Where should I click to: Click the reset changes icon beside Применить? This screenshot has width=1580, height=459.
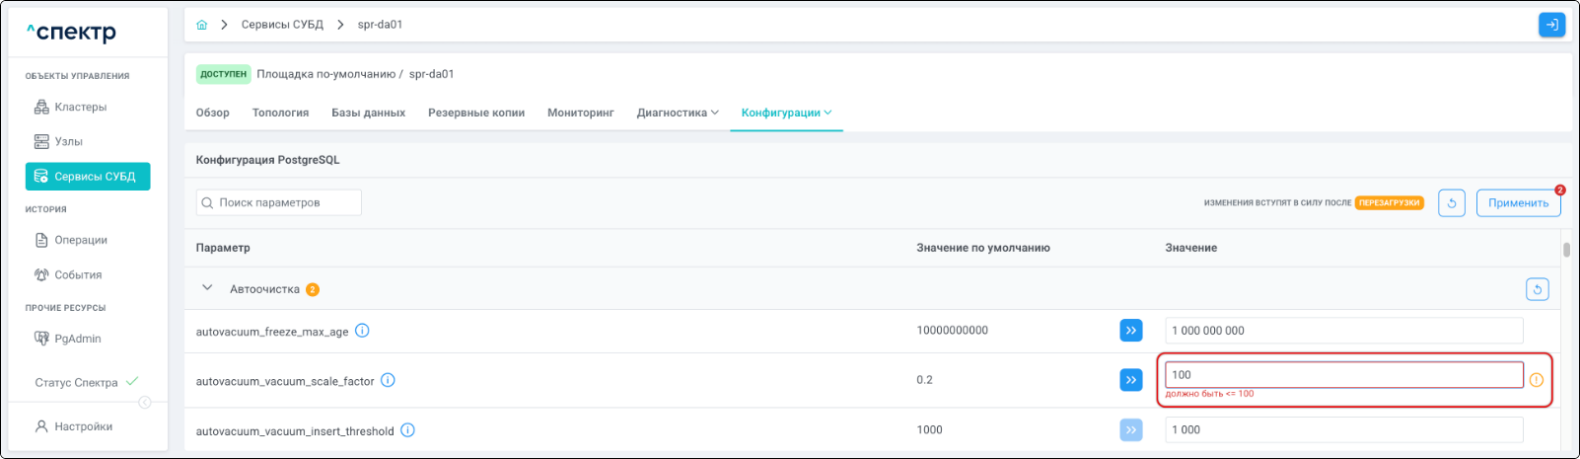pyautogui.click(x=1451, y=203)
